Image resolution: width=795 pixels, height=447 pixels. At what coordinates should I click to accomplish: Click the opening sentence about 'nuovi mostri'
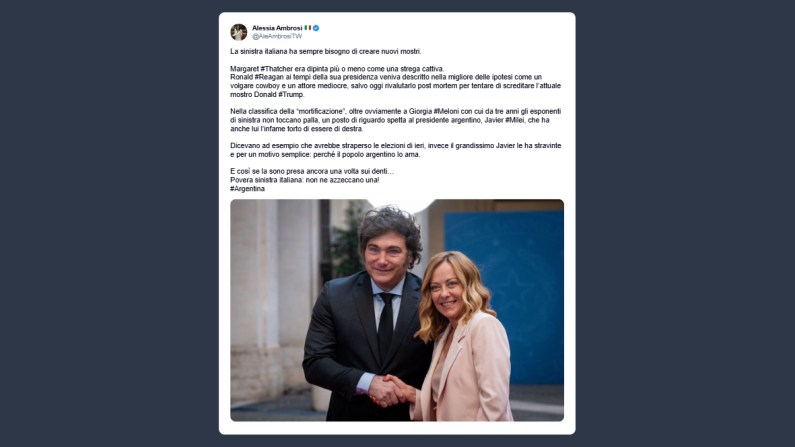click(326, 52)
